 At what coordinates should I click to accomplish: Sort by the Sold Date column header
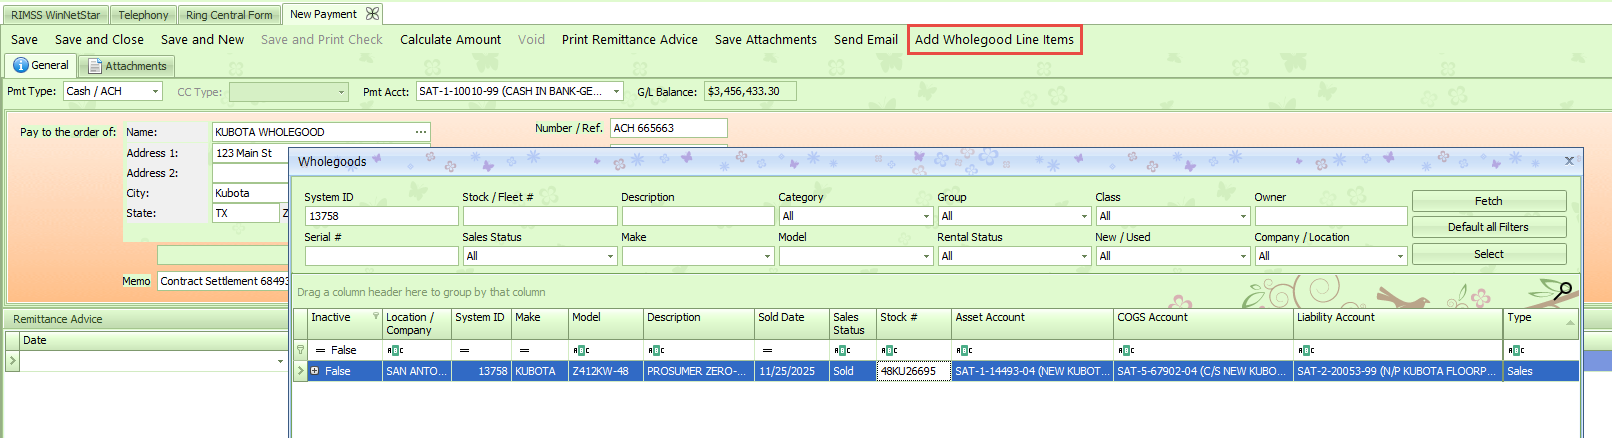[x=792, y=323]
